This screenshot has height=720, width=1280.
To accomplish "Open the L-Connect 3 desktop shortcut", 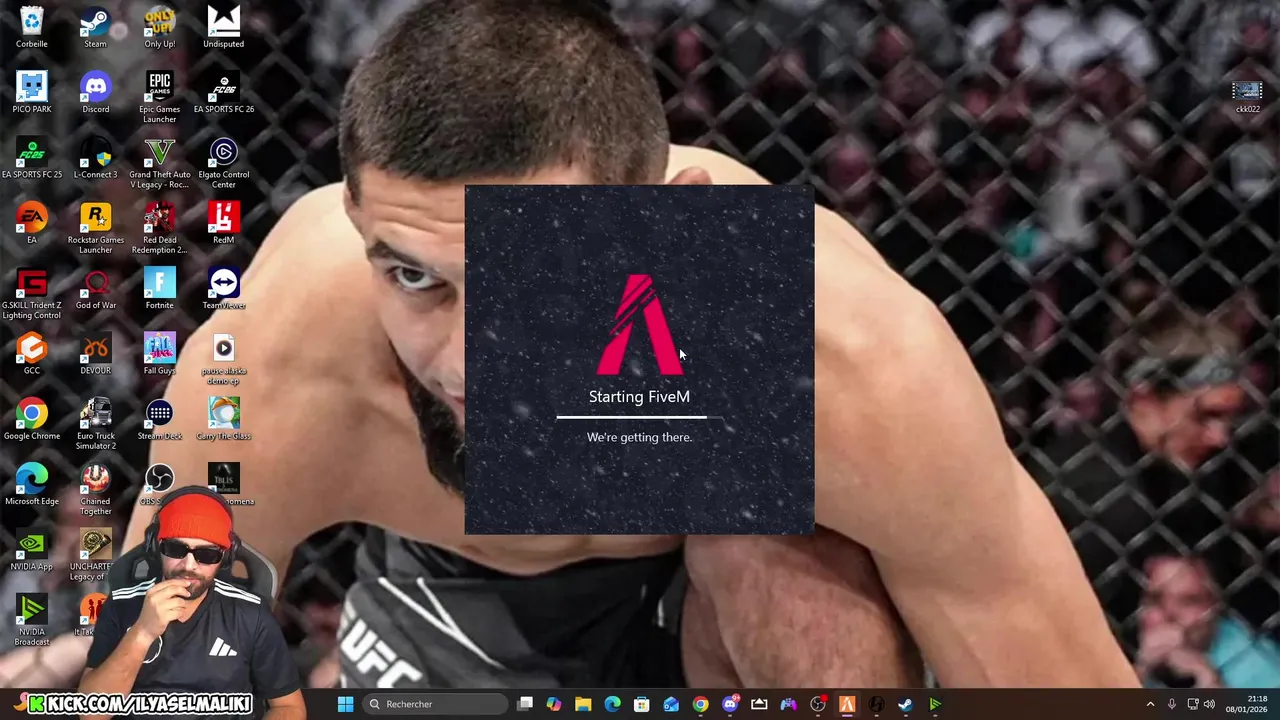I will pyautogui.click(x=96, y=157).
